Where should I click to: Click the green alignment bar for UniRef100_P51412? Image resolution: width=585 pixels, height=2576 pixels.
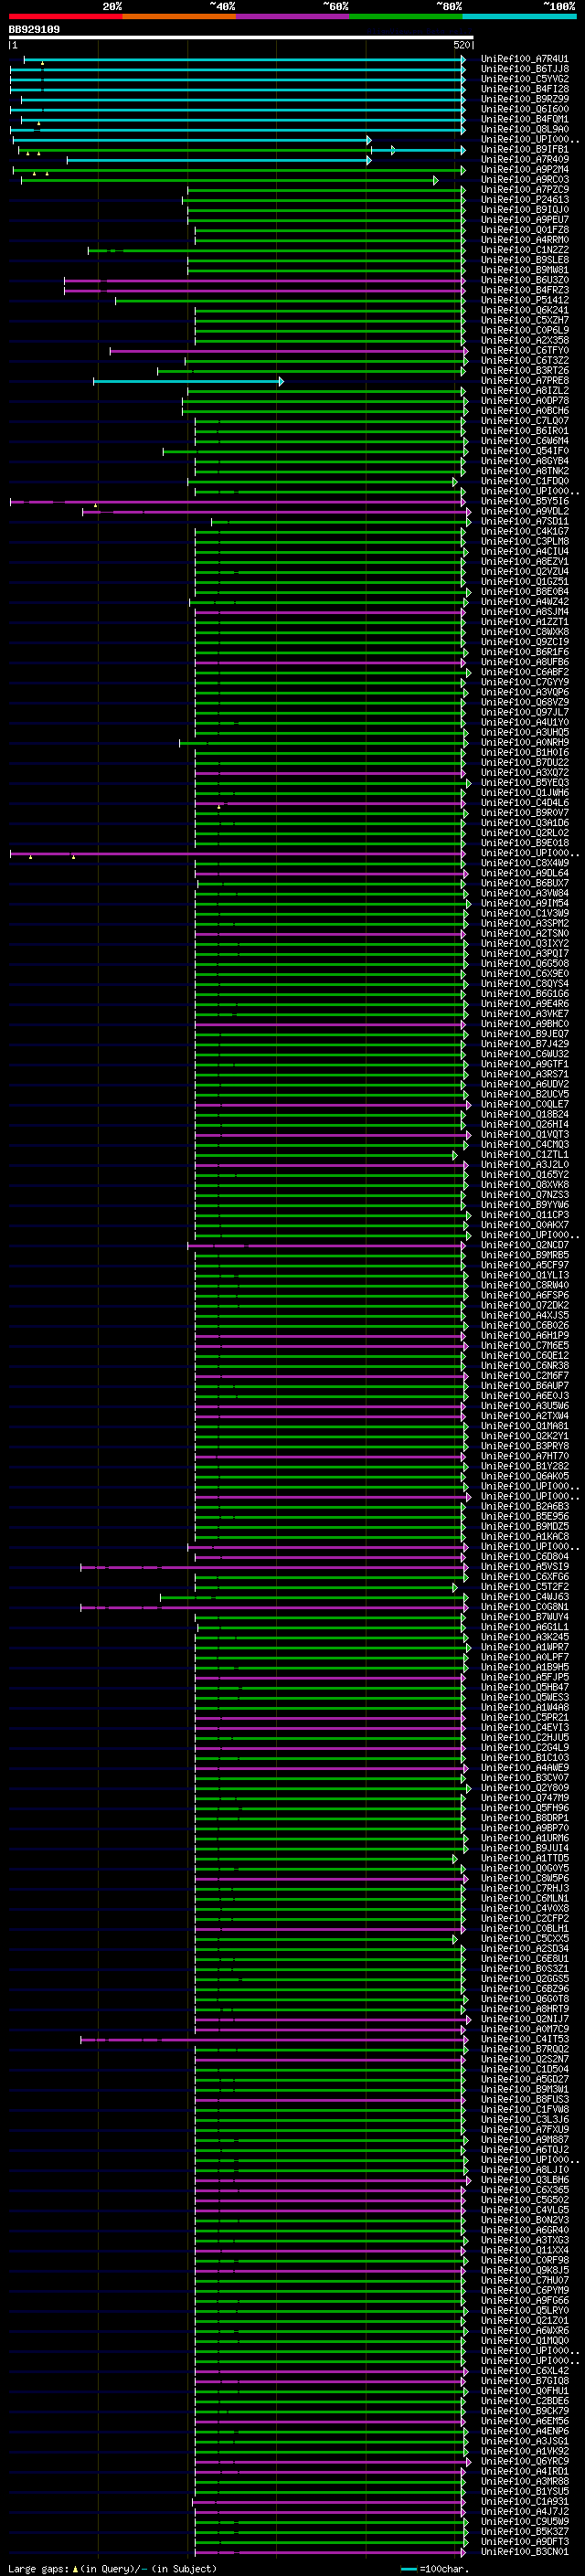coord(290,300)
